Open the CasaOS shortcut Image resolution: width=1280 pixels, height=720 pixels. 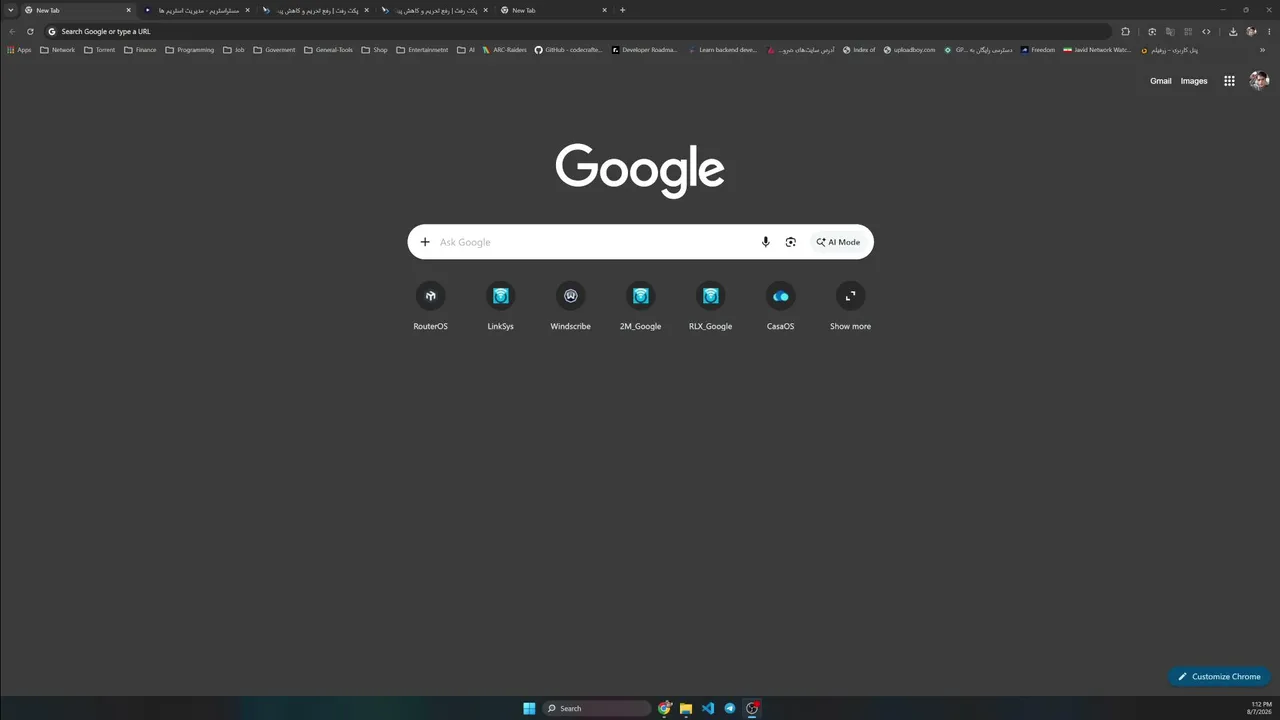tap(780, 306)
